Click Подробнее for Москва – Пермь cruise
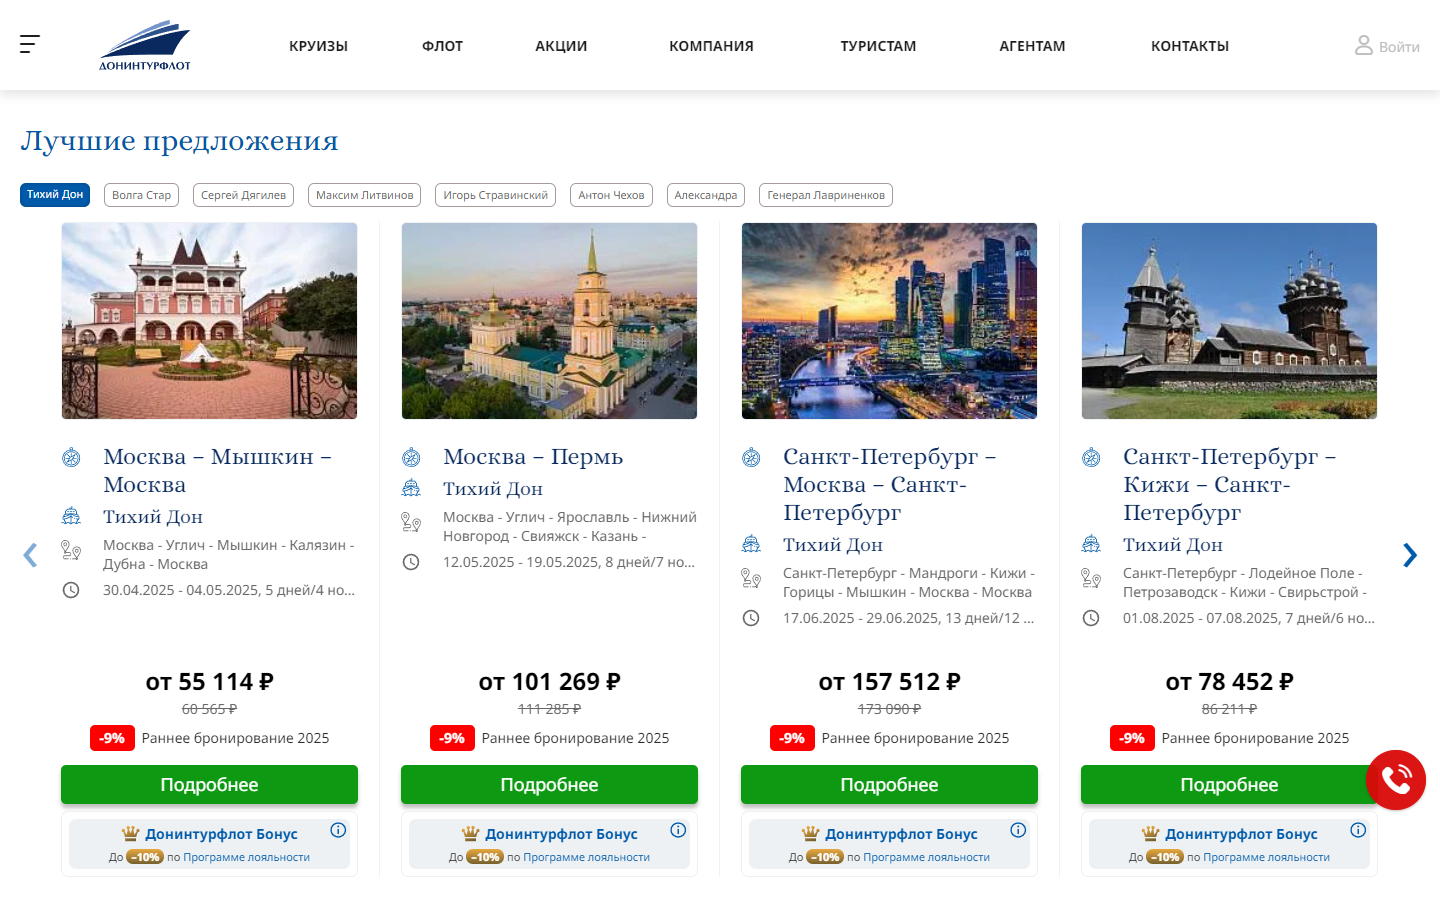Image resolution: width=1440 pixels, height=900 pixels. point(549,785)
